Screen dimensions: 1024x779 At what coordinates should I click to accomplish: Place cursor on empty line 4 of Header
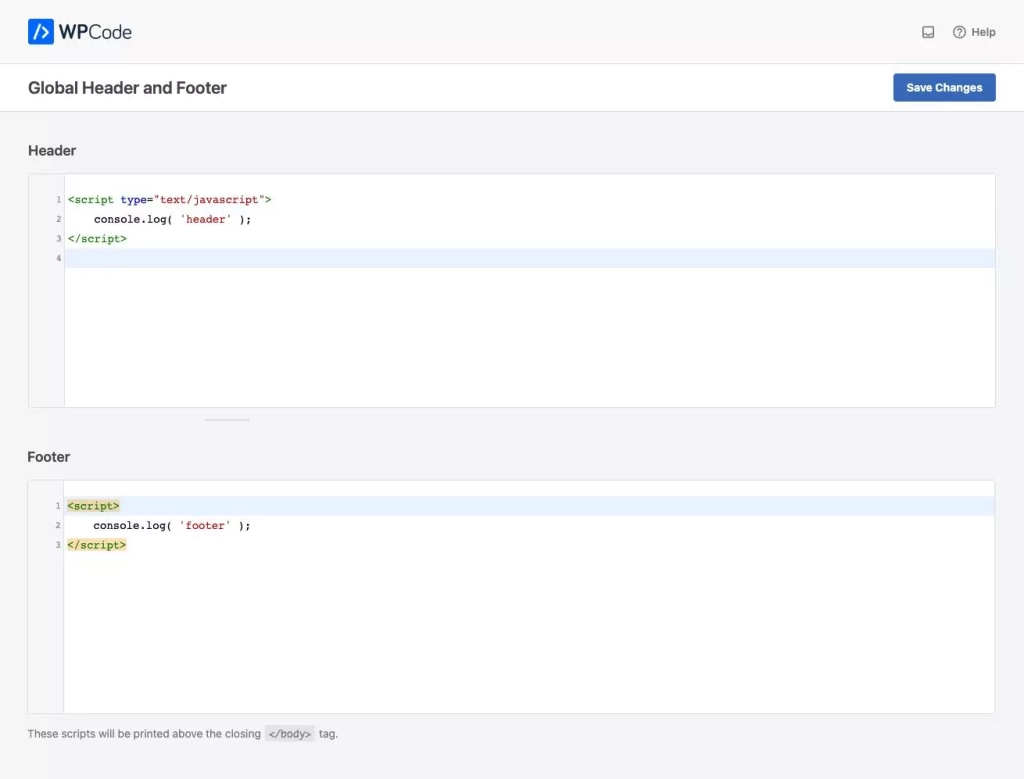530,258
